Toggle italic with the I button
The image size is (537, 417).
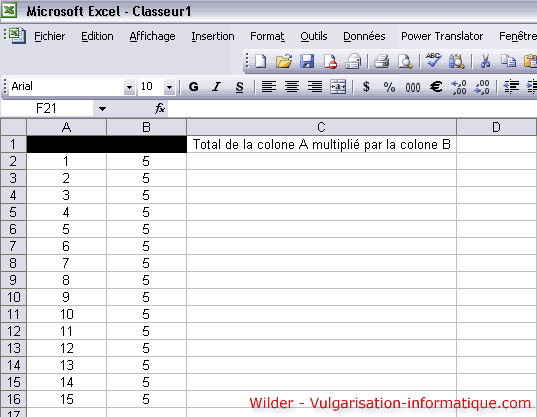pos(216,87)
